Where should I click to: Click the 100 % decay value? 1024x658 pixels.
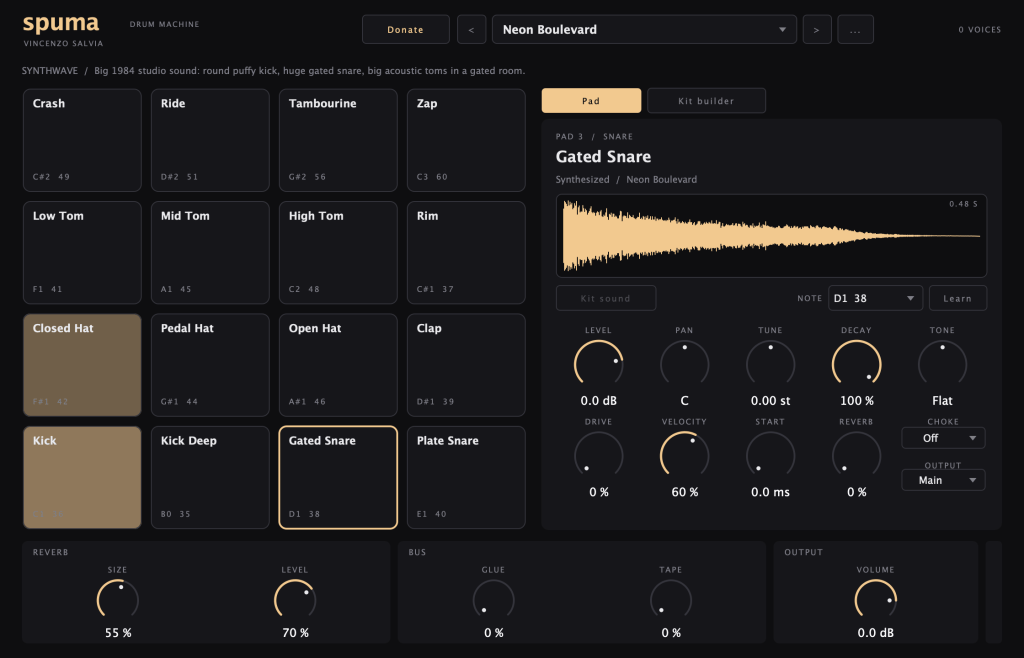tap(857, 400)
